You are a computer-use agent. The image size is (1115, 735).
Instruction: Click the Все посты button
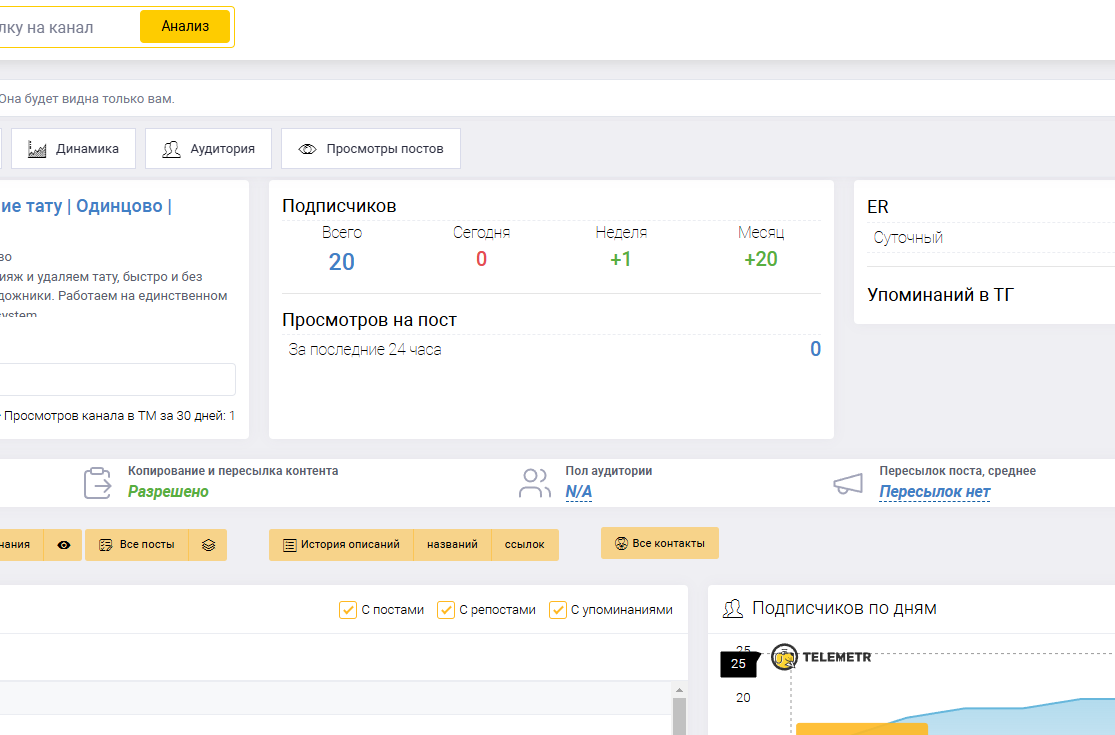tap(137, 545)
